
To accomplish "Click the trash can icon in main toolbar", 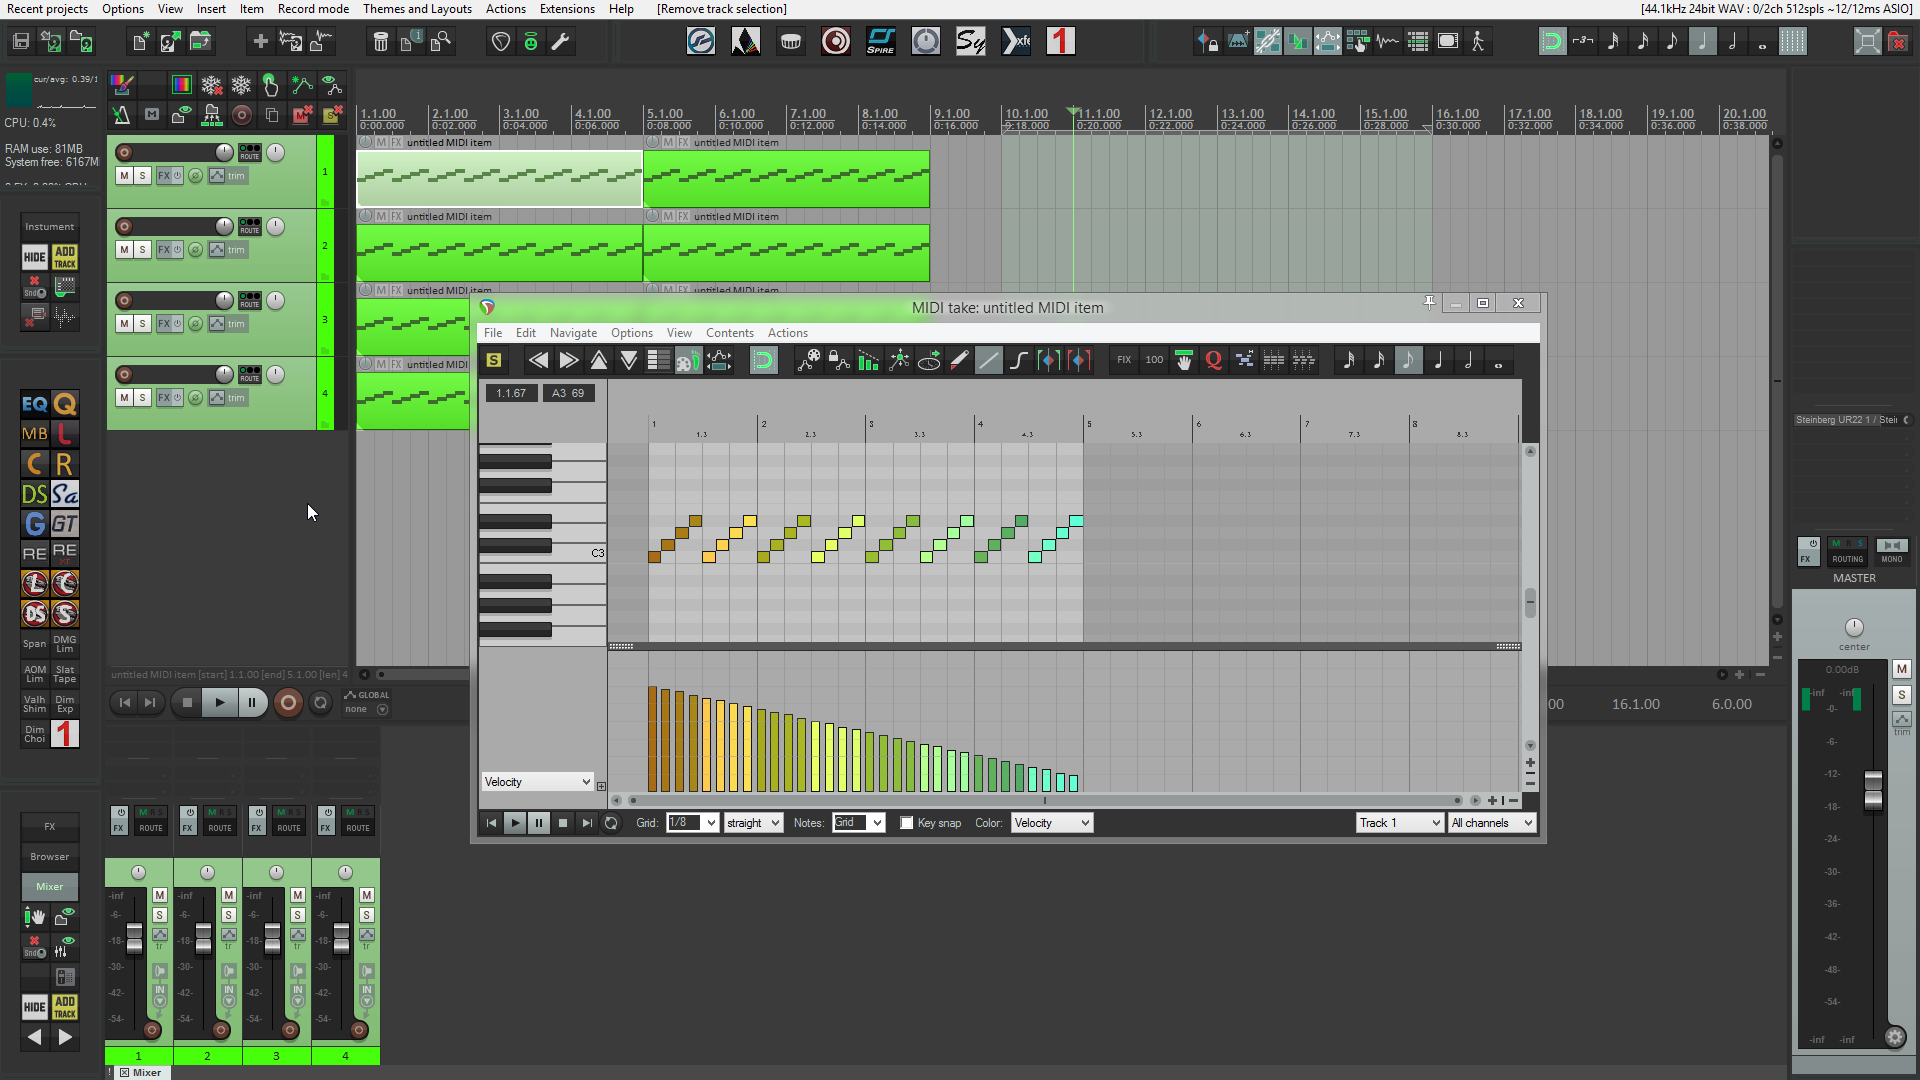I will 380,42.
